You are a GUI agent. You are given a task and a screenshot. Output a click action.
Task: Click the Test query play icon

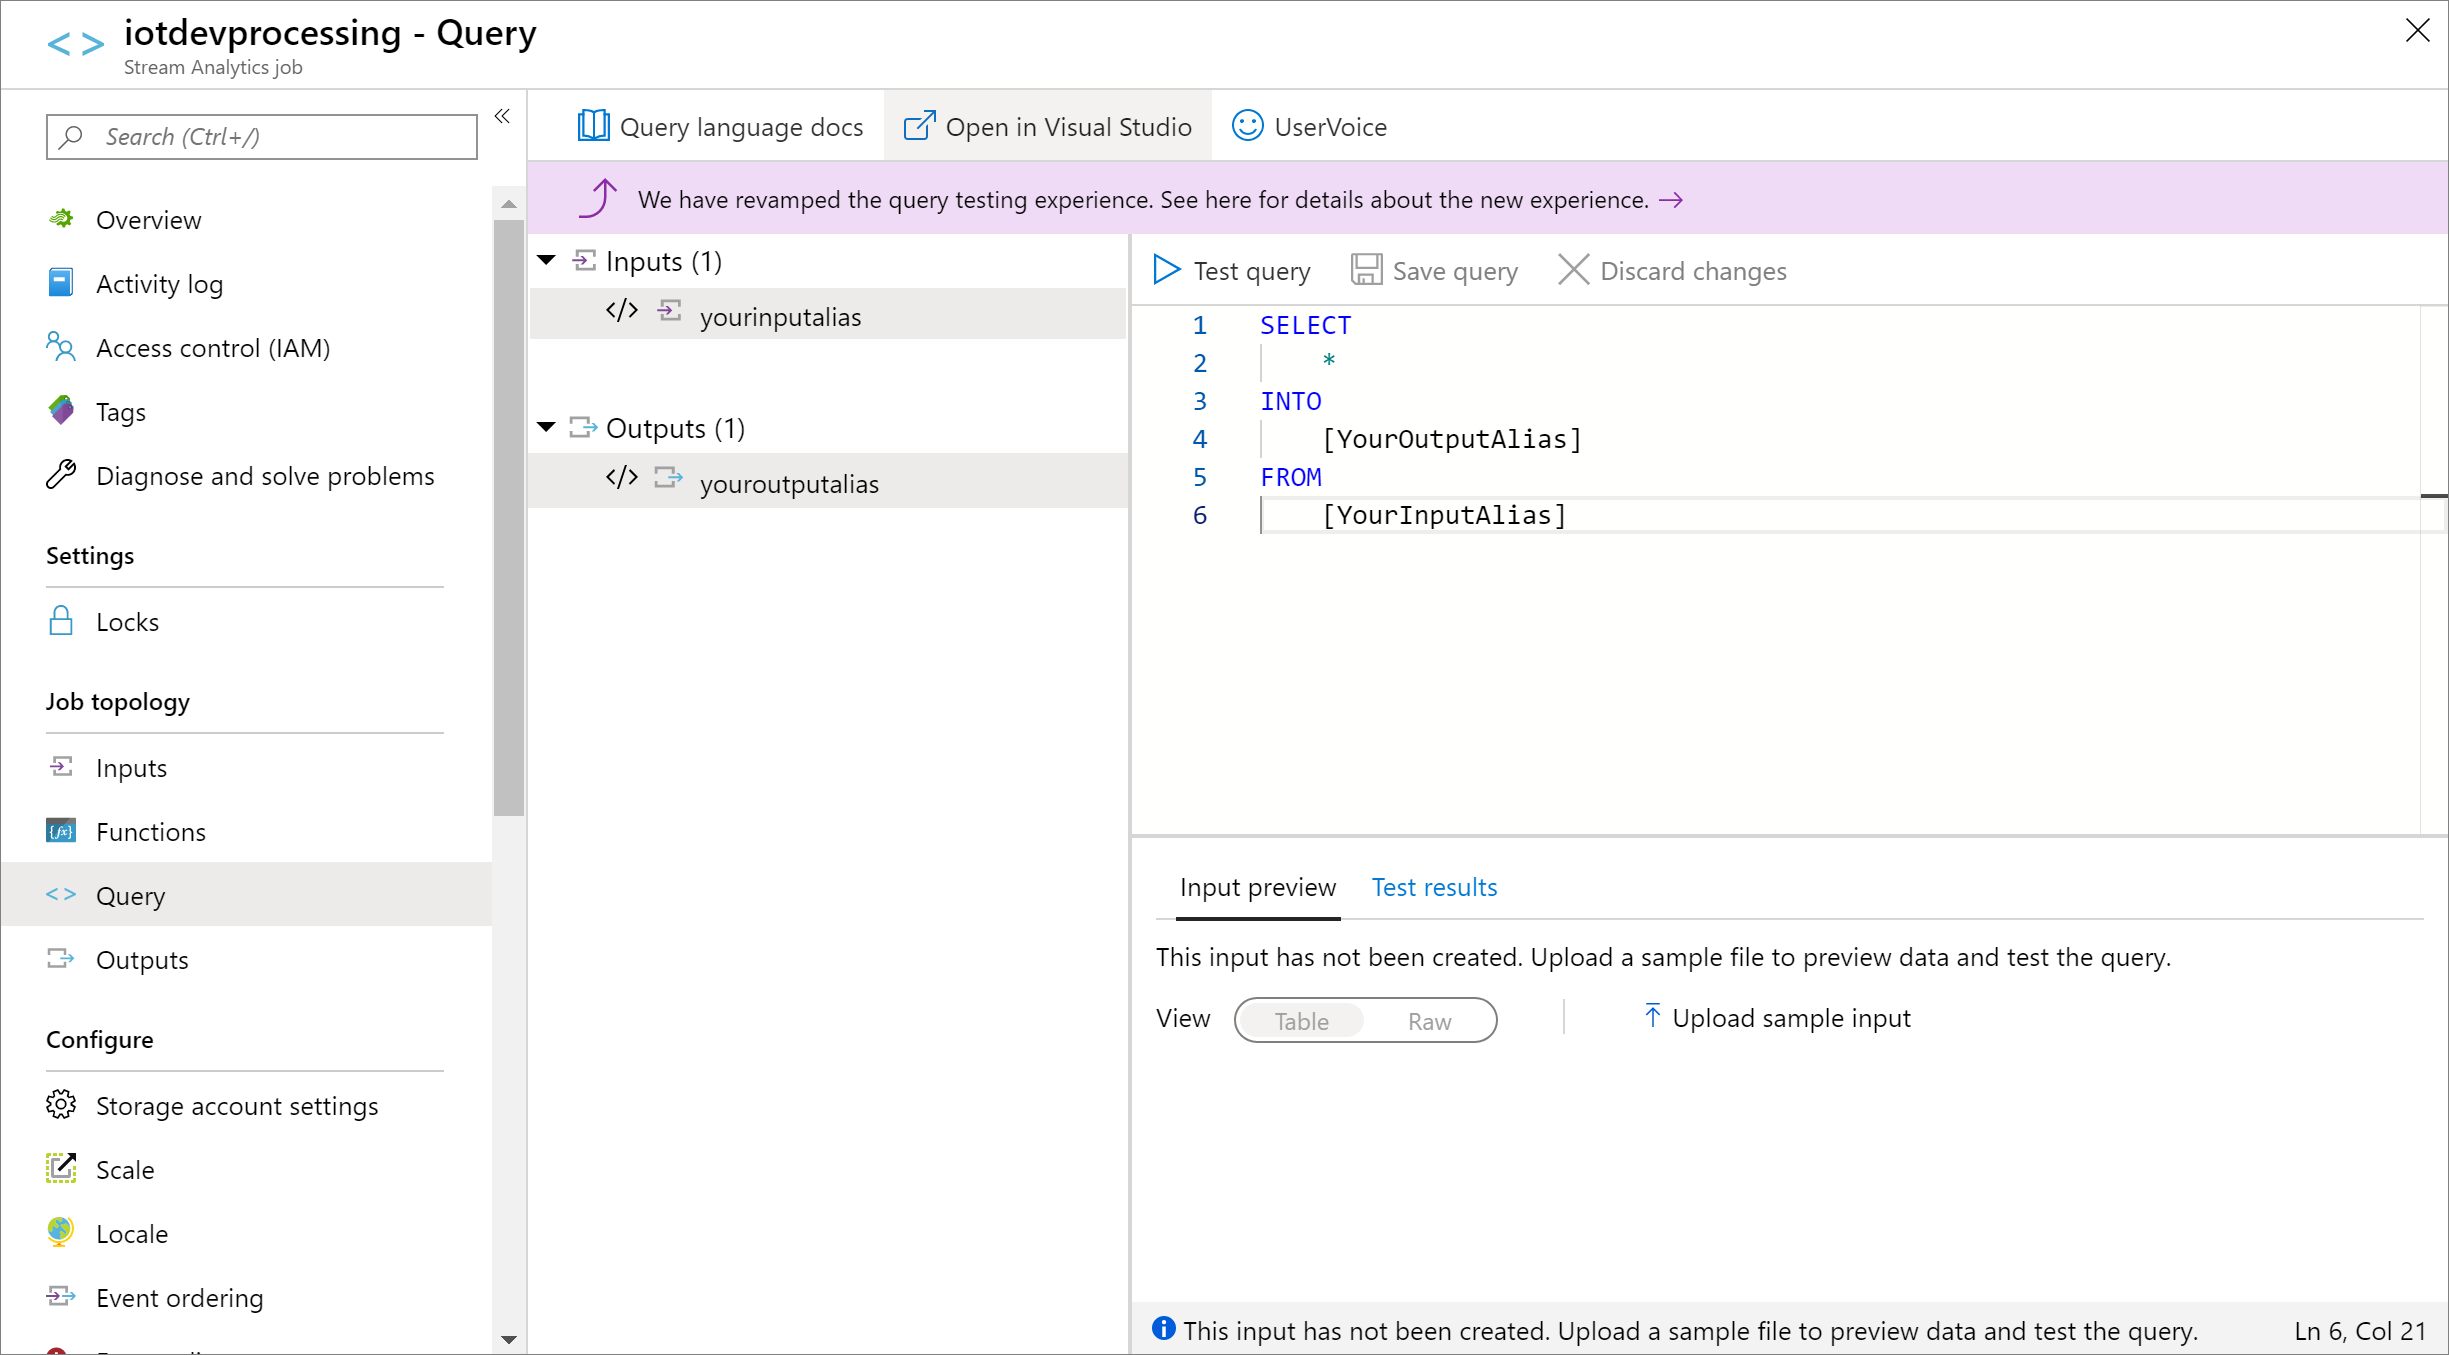pyautogui.click(x=1166, y=270)
